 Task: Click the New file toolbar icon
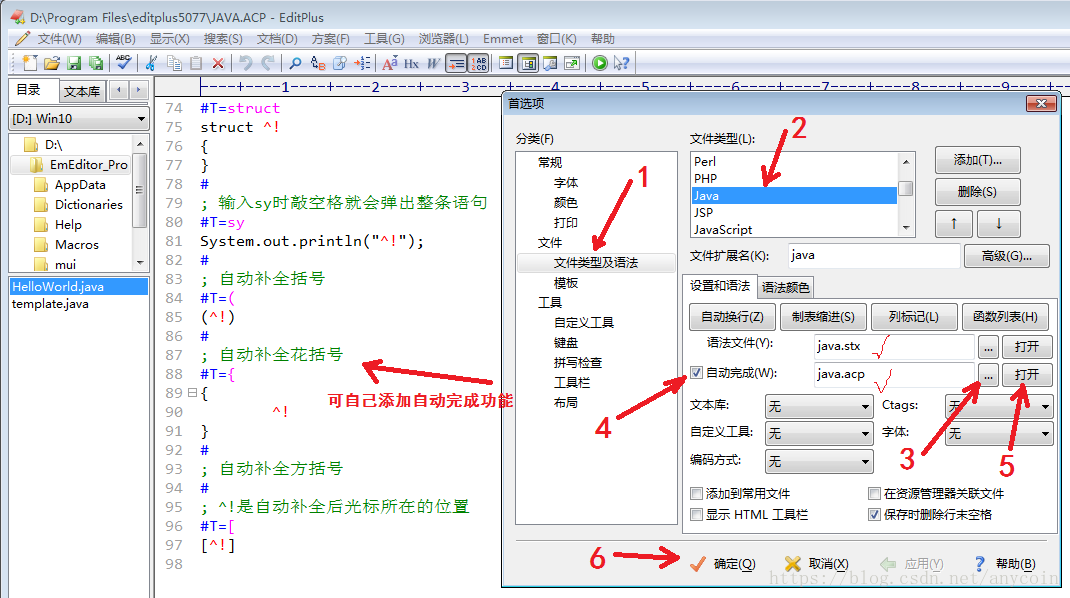point(30,63)
